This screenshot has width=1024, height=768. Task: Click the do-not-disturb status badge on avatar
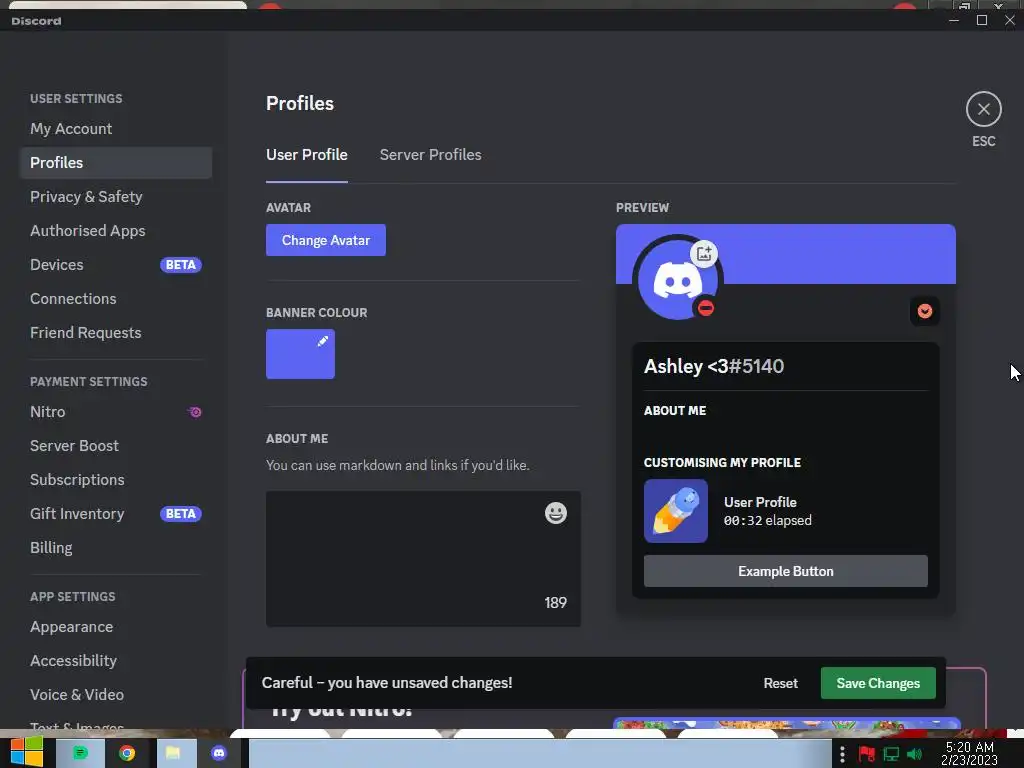[705, 308]
